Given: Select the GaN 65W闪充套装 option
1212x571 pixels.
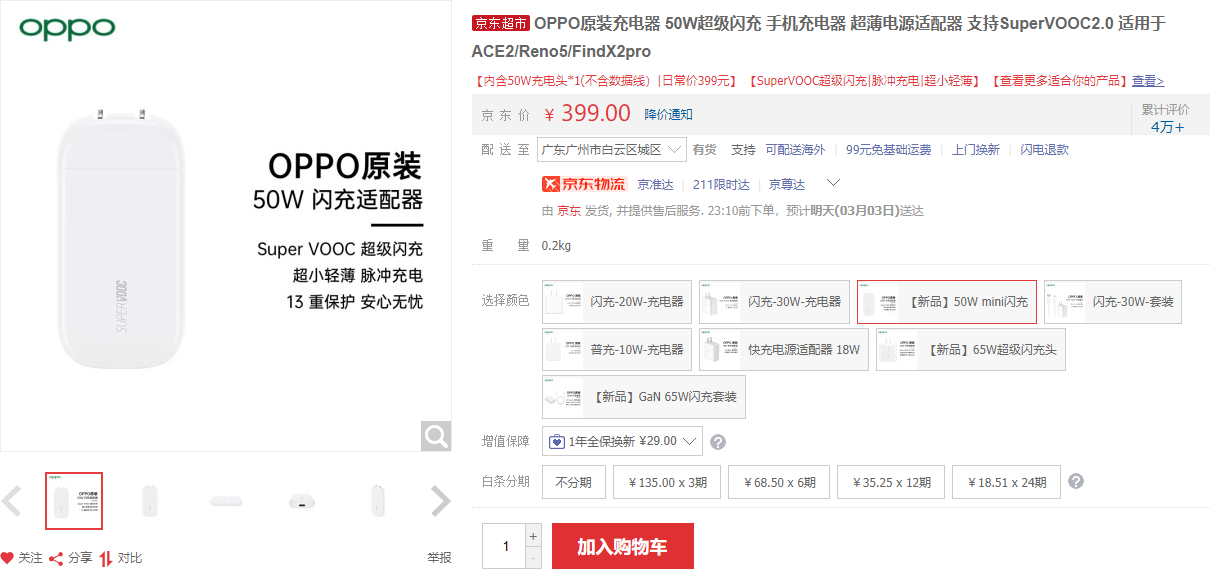Looking at the screenshot, I should click(x=644, y=397).
